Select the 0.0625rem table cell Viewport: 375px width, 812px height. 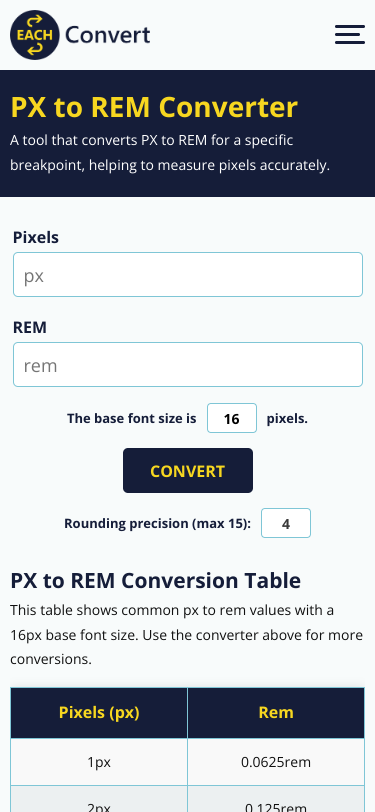[x=276, y=762]
